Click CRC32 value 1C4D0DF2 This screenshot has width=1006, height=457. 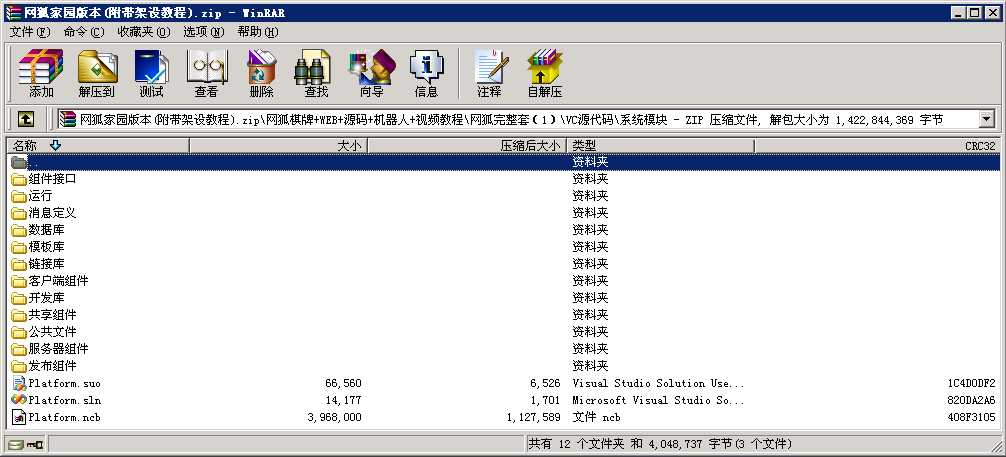pos(971,383)
